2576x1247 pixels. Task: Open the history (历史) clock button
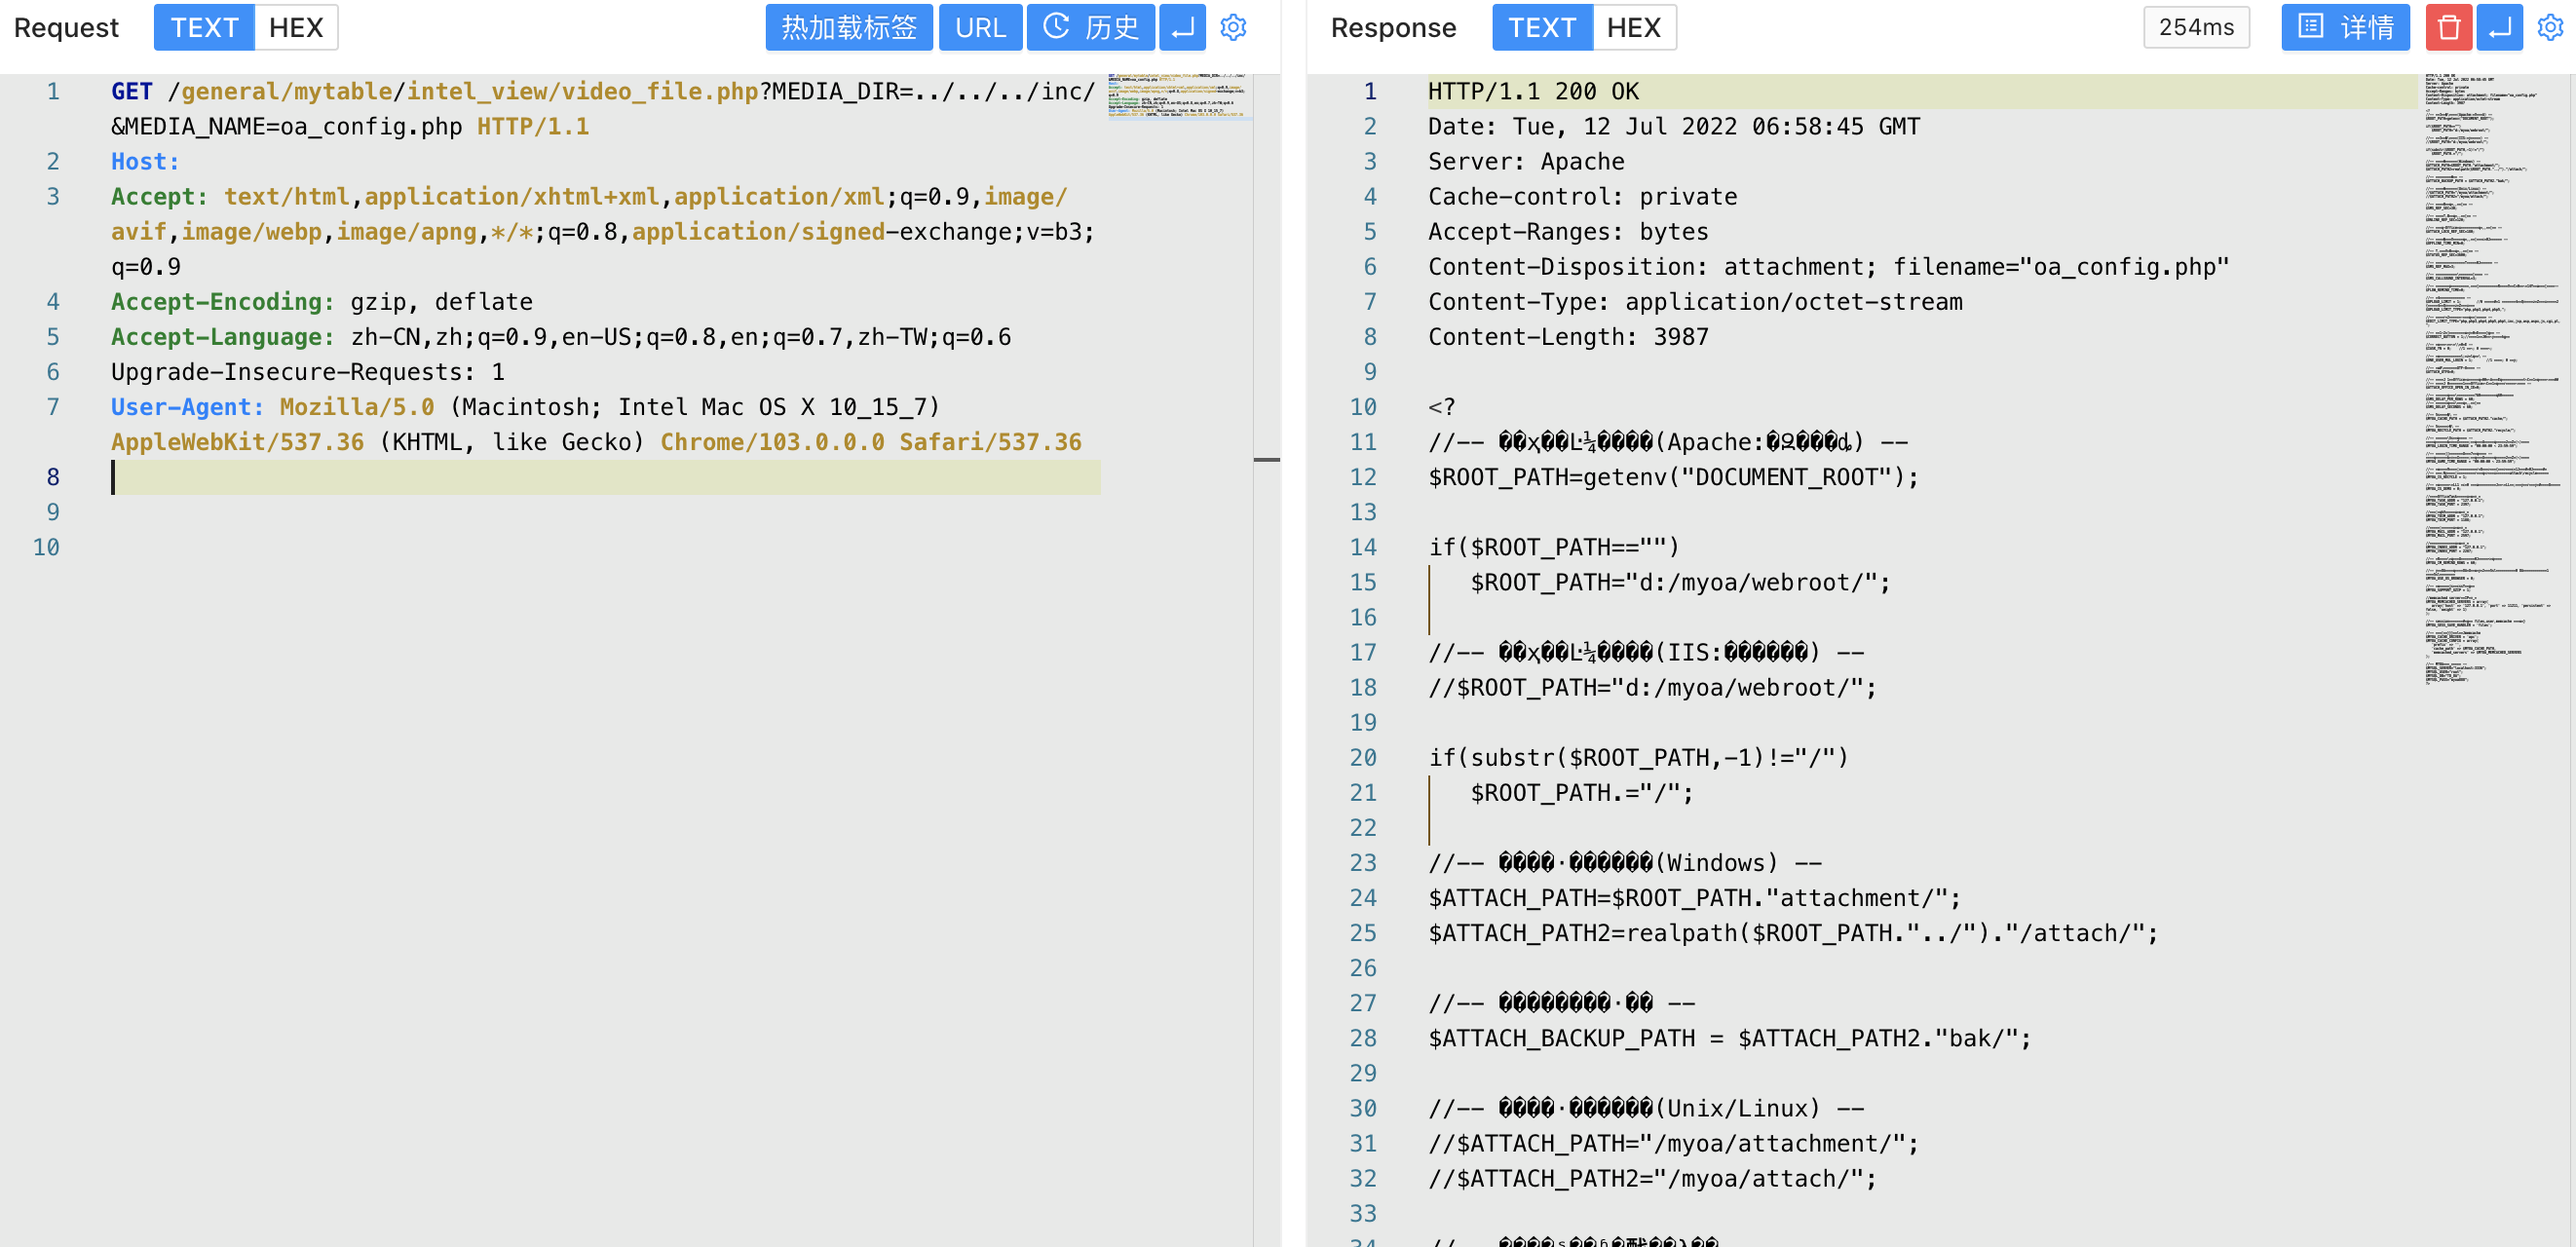click(1090, 27)
